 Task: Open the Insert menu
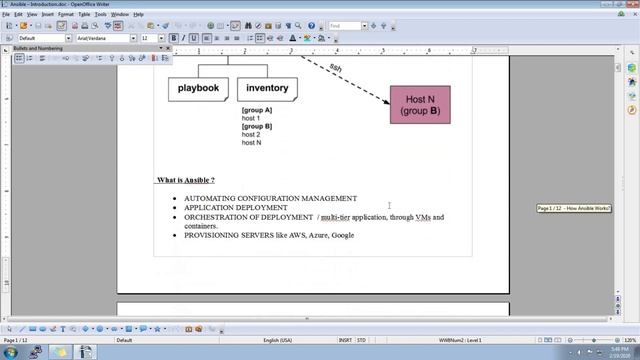[47, 14]
